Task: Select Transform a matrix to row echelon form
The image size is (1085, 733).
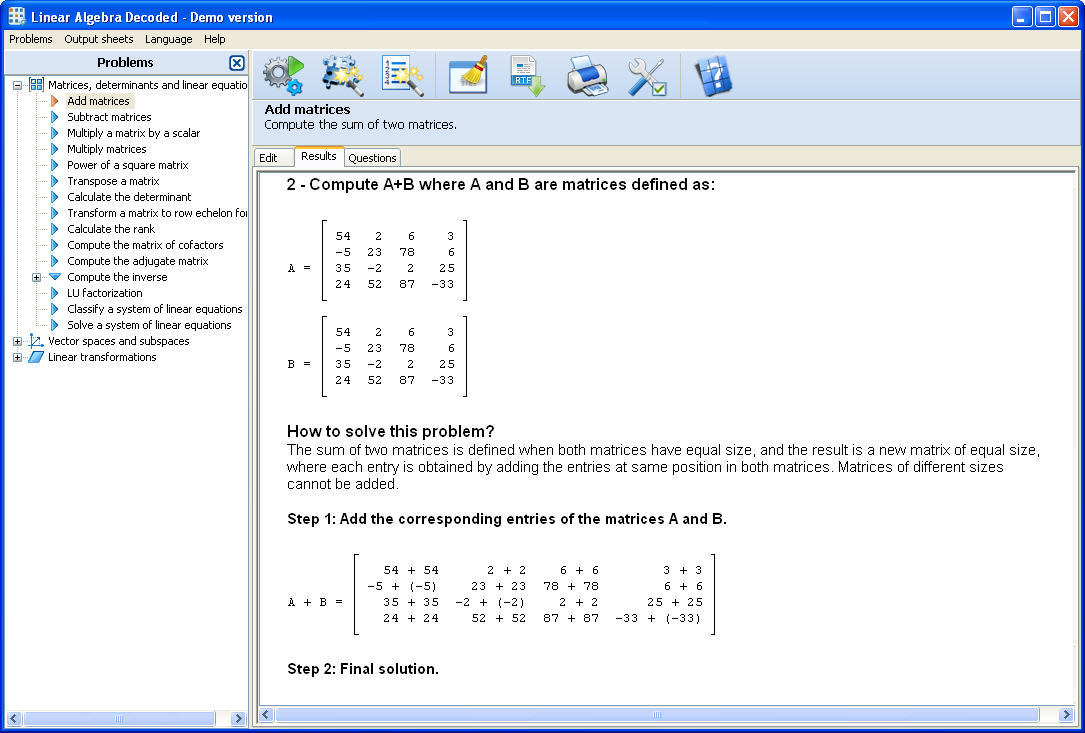Action: click(x=157, y=213)
